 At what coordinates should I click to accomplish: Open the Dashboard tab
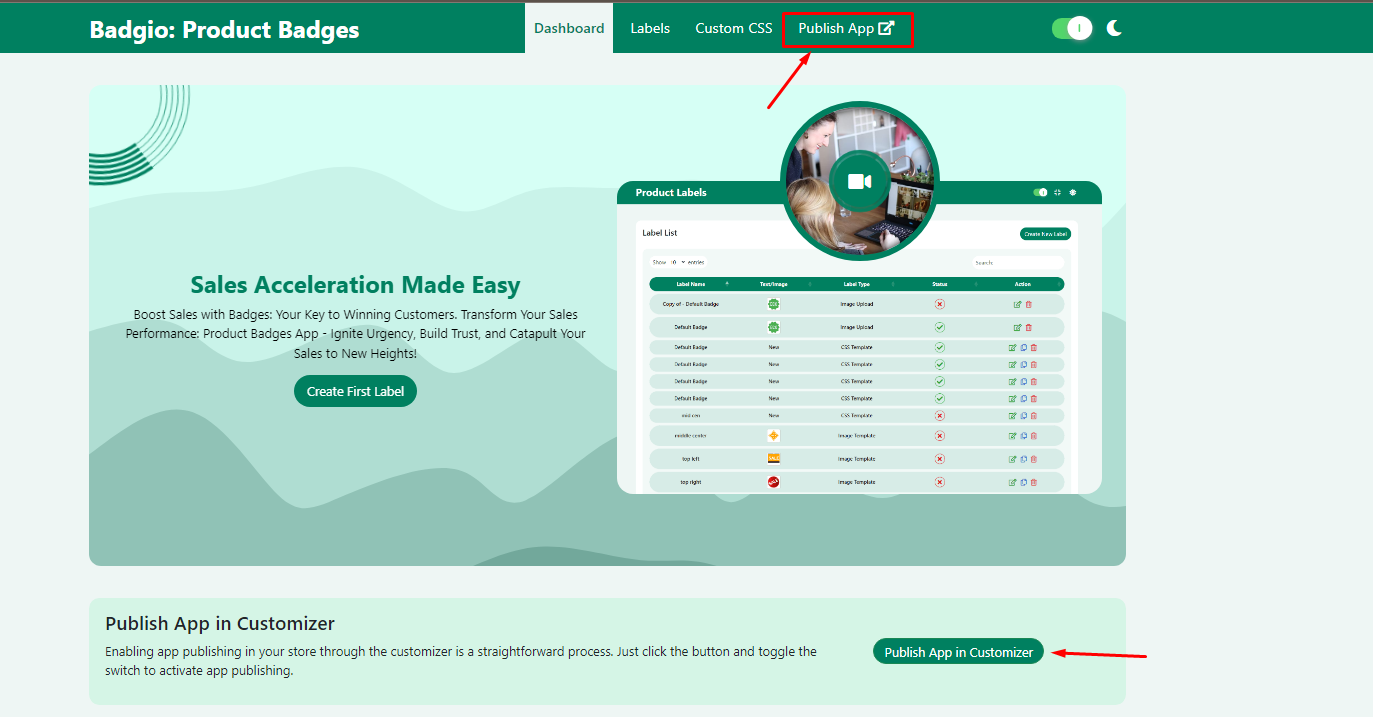pyautogui.click(x=569, y=28)
